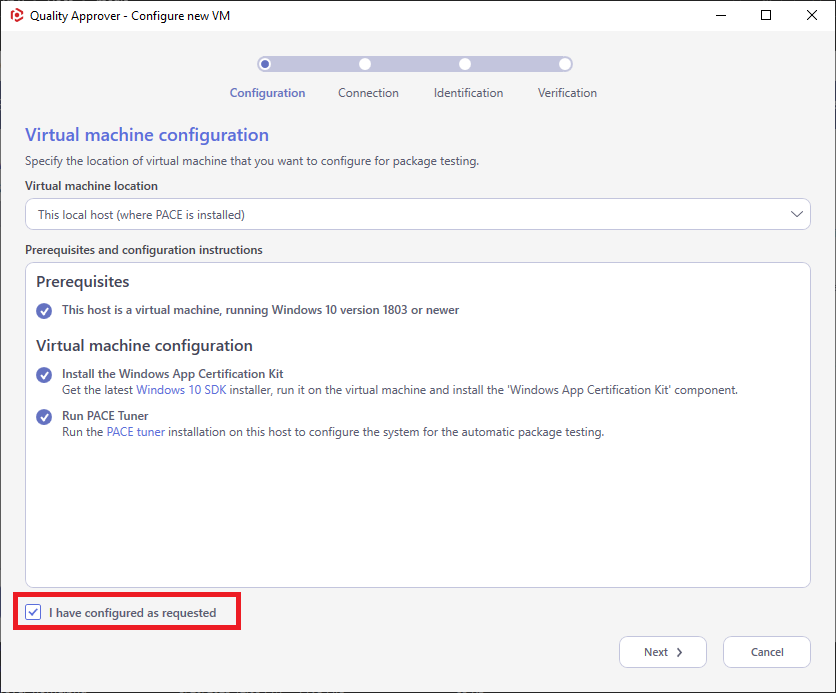Click the 'Run PACE Tuner' step title
The image size is (836, 693).
pyautogui.click(x=105, y=416)
